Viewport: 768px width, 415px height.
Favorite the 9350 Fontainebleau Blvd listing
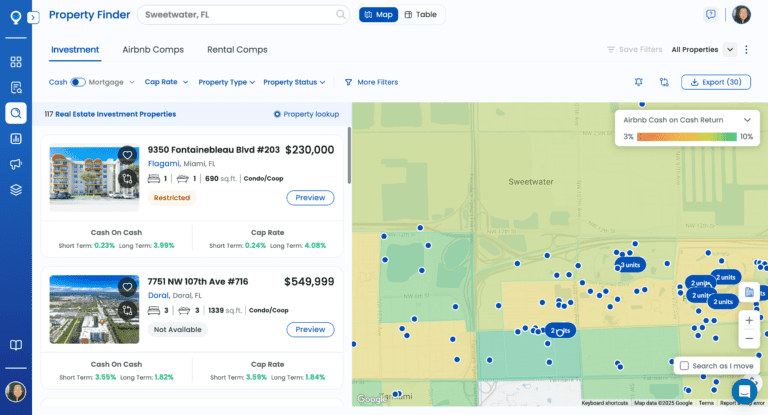127,155
